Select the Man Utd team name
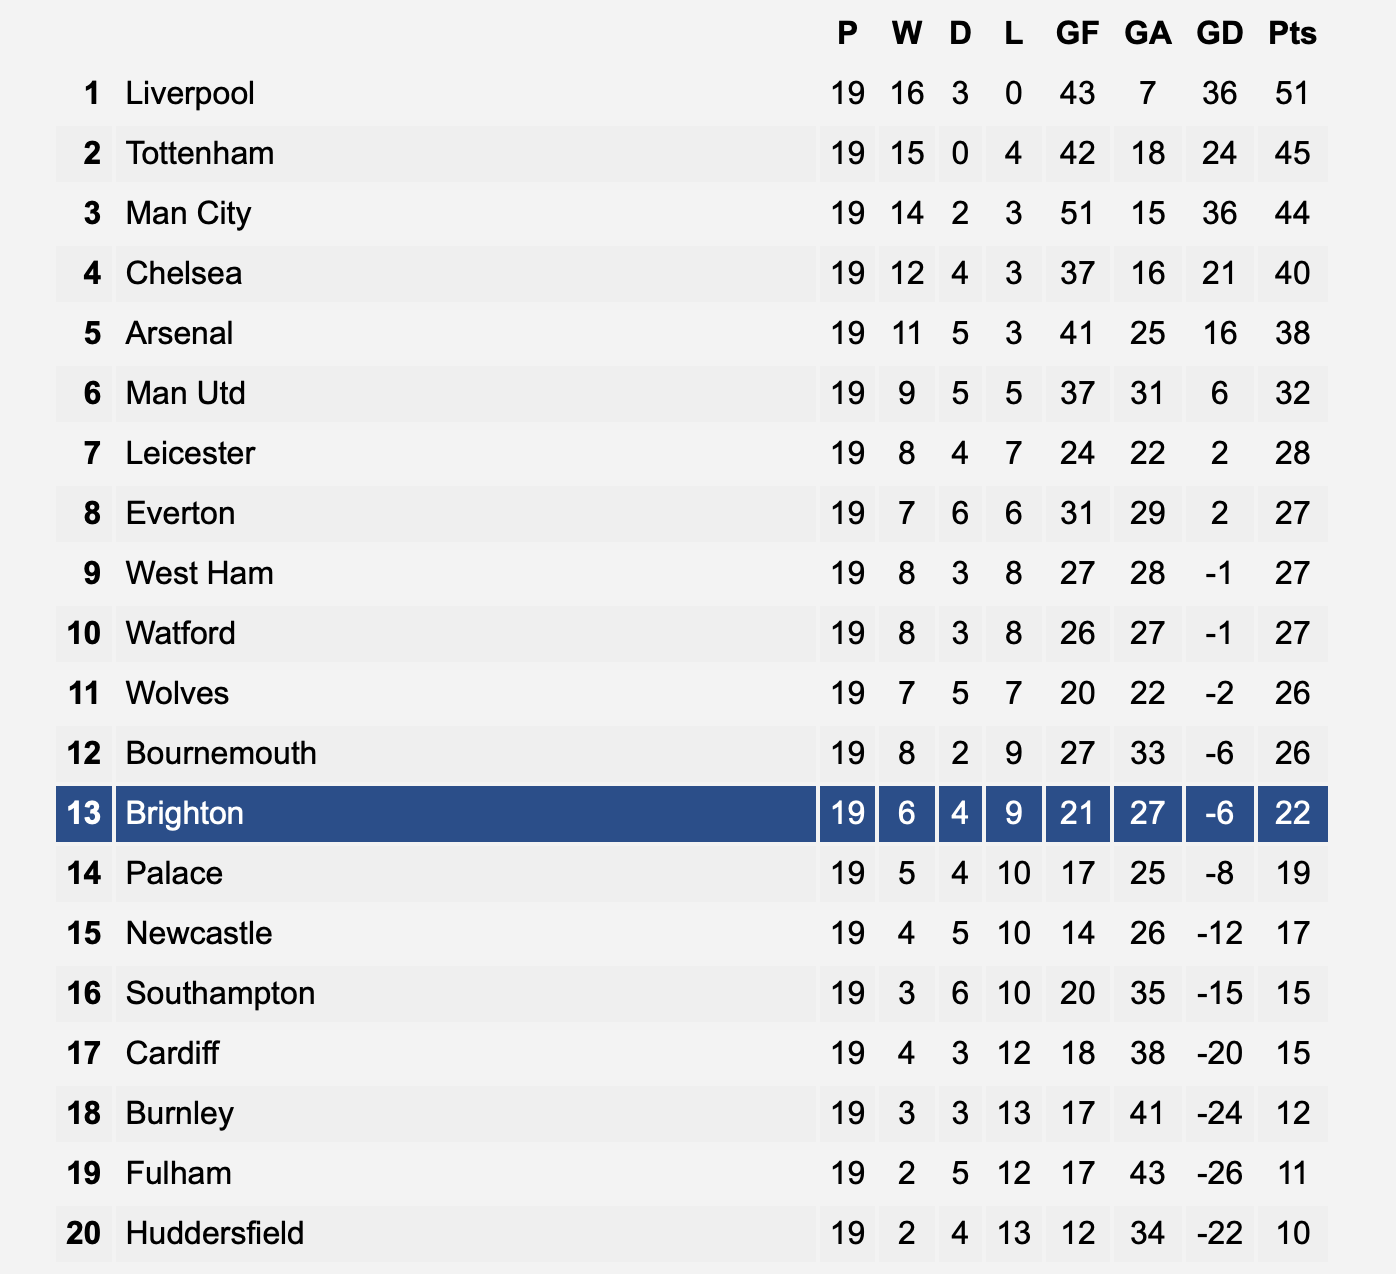Image resolution: width=1396 pixels, height=1274 pixels. tap(186, 393)
